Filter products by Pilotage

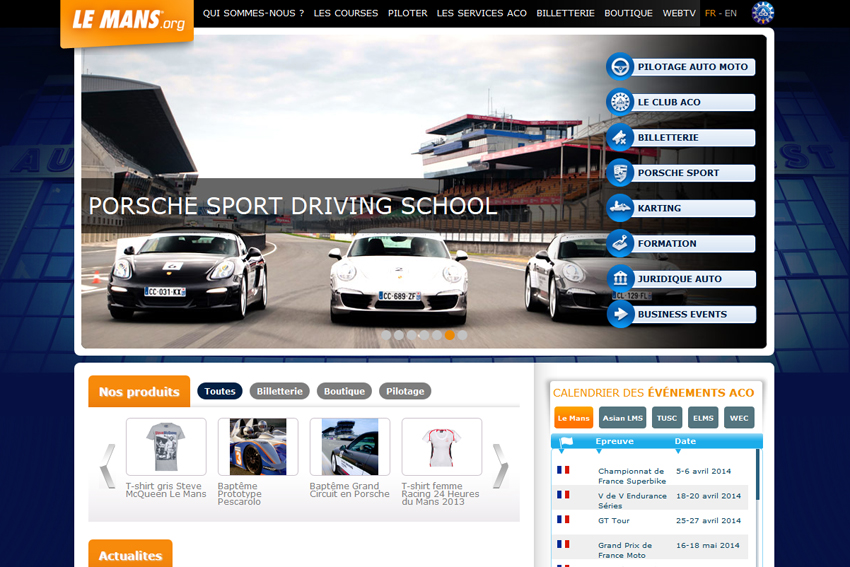coord(405,391)
